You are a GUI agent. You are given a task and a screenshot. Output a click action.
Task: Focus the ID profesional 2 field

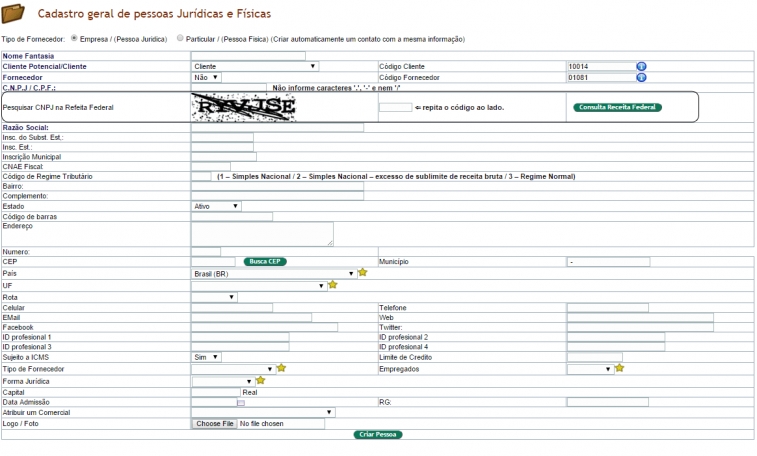(x=616, y=337)
